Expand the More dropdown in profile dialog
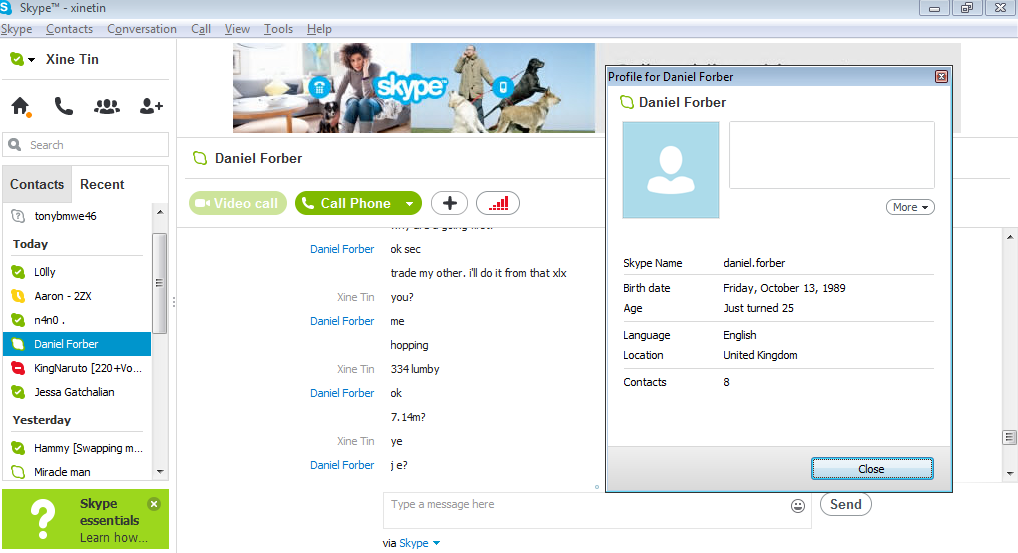 (x=910, y=207)
